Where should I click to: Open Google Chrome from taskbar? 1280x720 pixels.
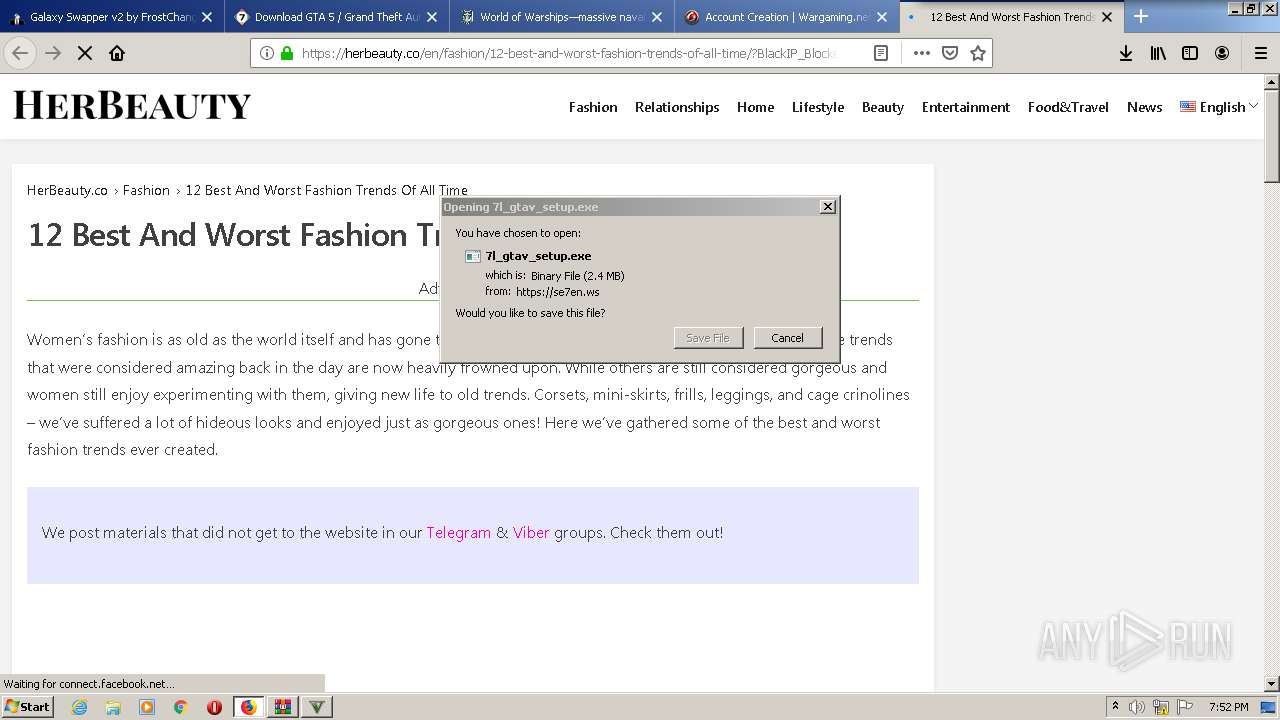[180, 707]
